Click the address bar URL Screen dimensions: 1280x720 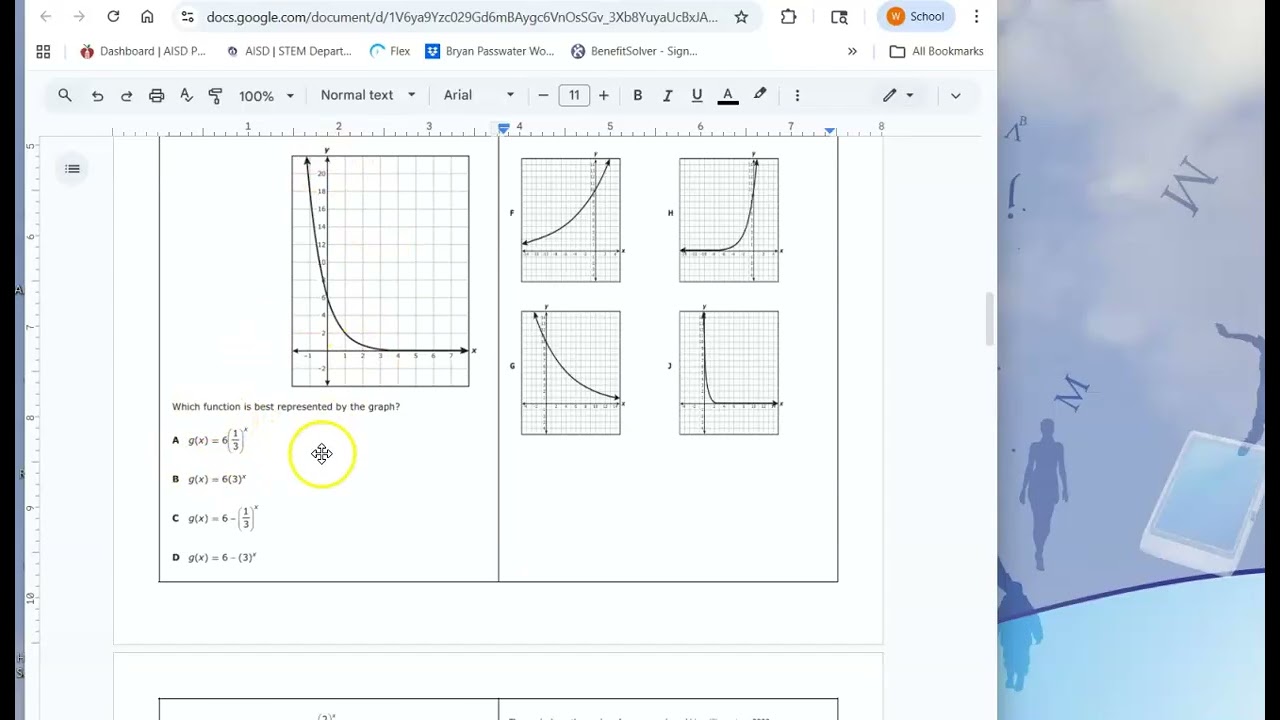point(462,17)
